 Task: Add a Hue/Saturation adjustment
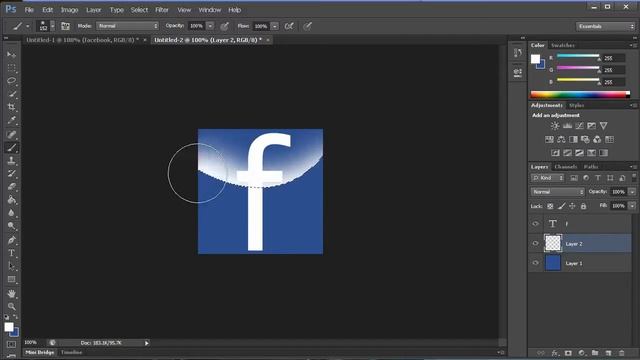549,140
